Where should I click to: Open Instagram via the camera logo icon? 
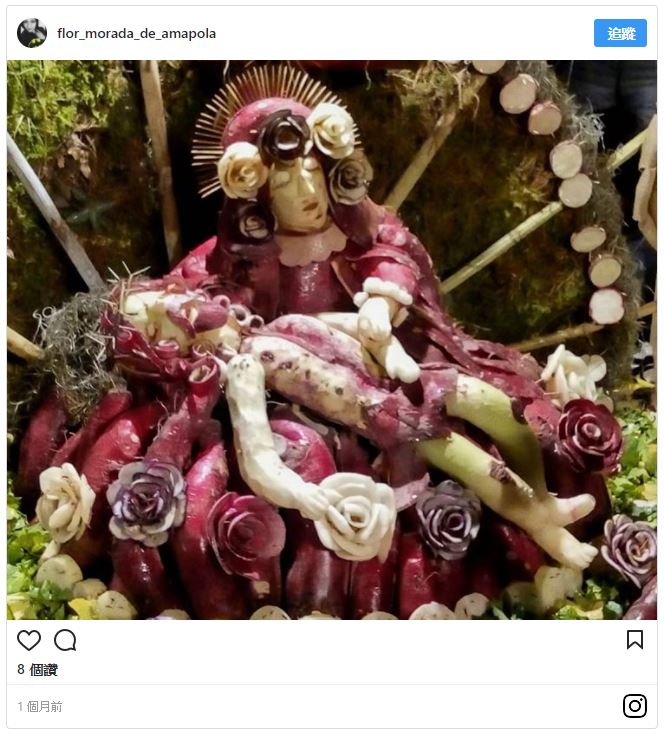point(635,706)
